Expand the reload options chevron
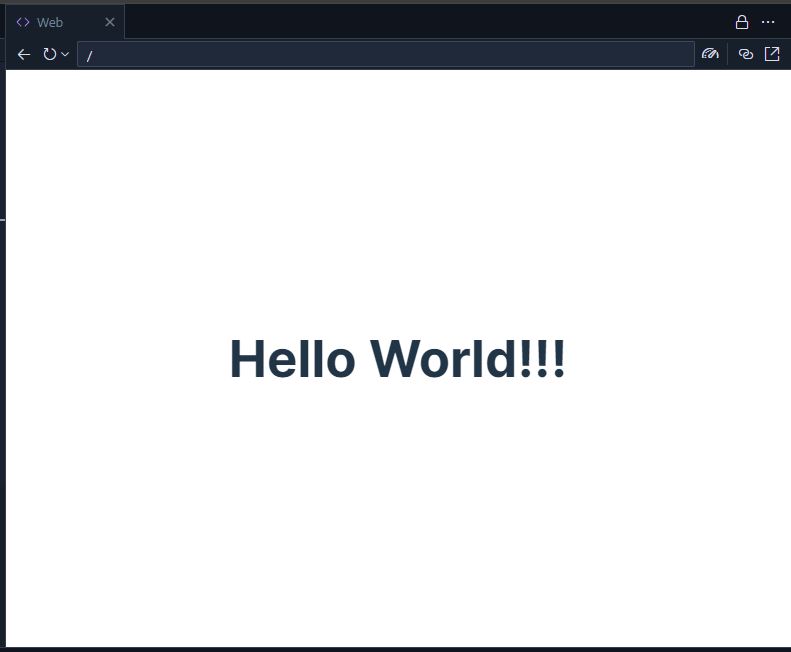Screen dimensions: 791x652 point(65,54)
